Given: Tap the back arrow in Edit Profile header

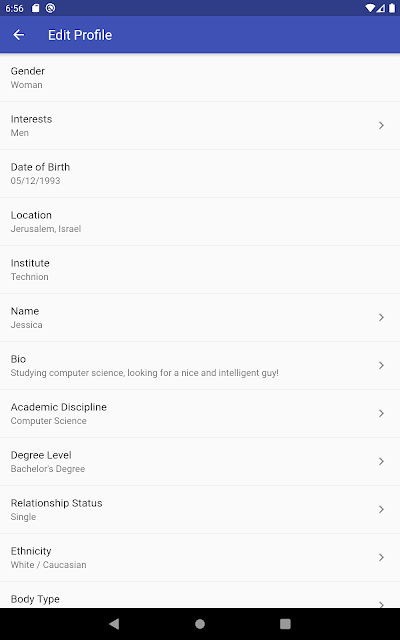Looking at the screenshot, I should tap(19, 35).
